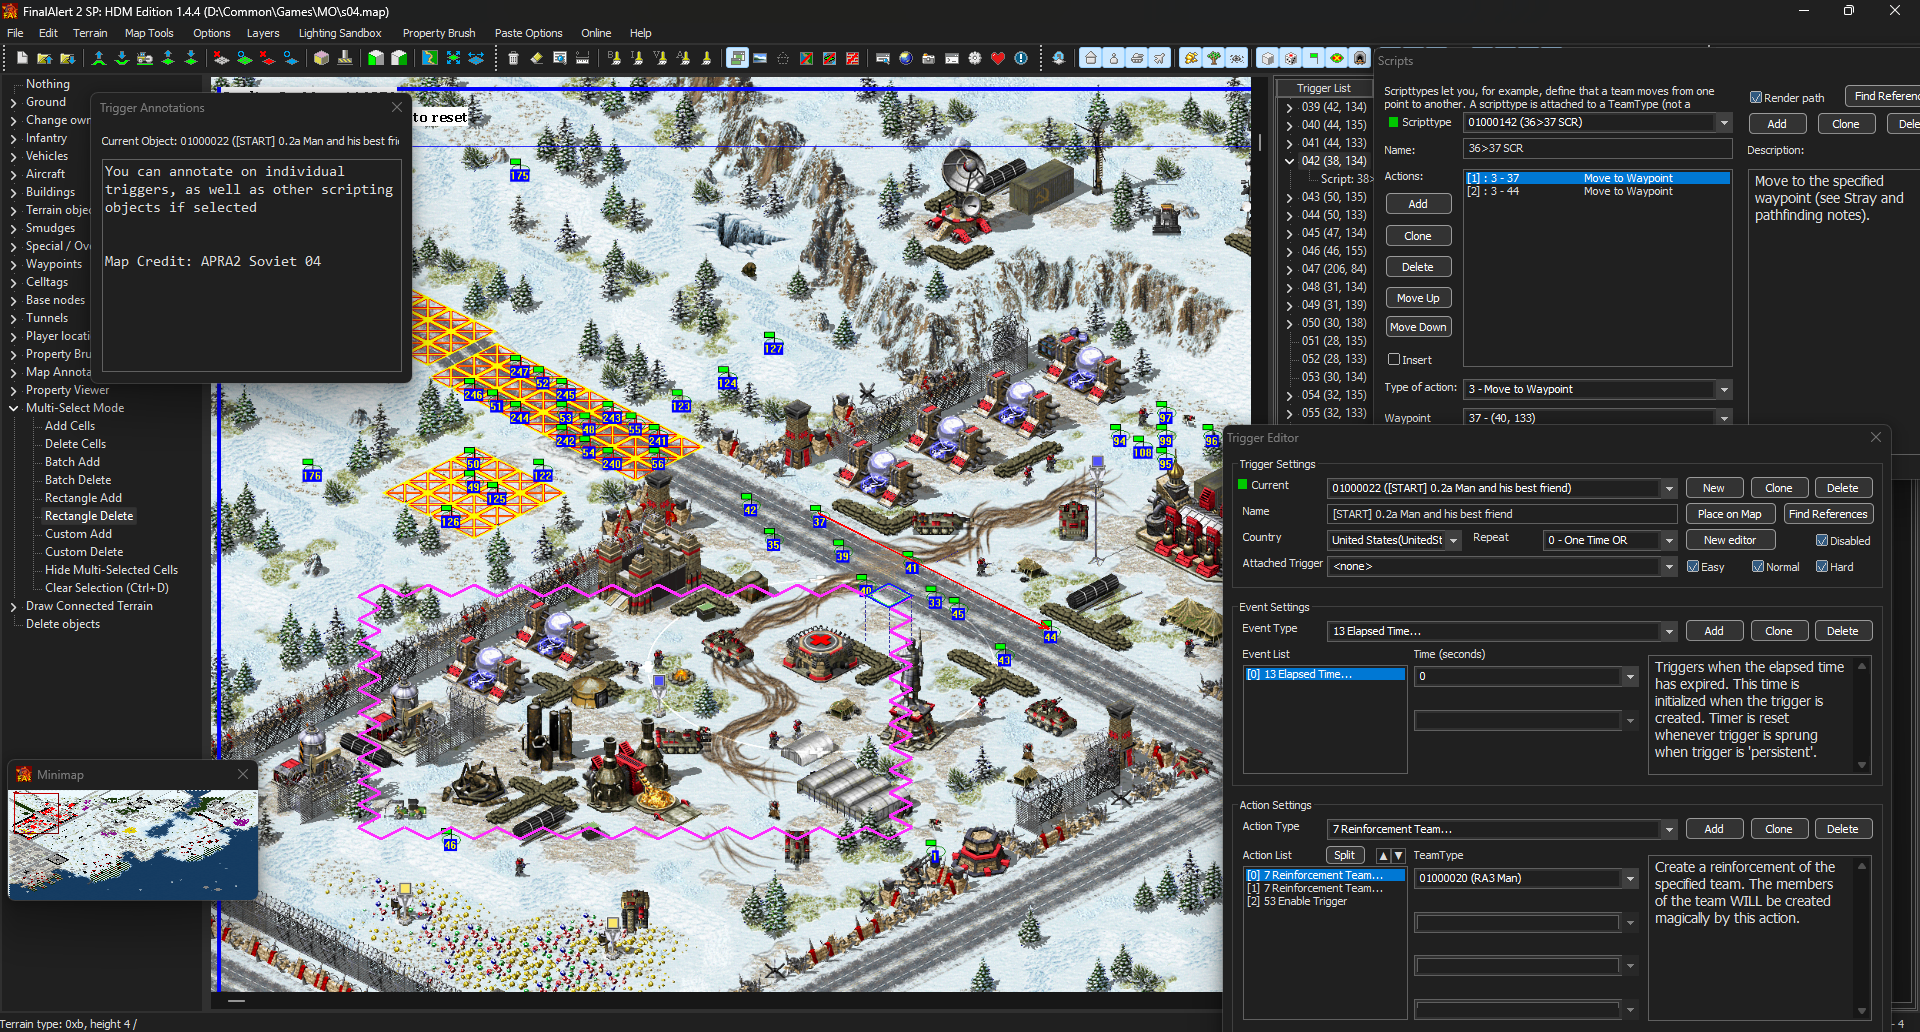Select the raise terrain height tool

click(99, 58)
